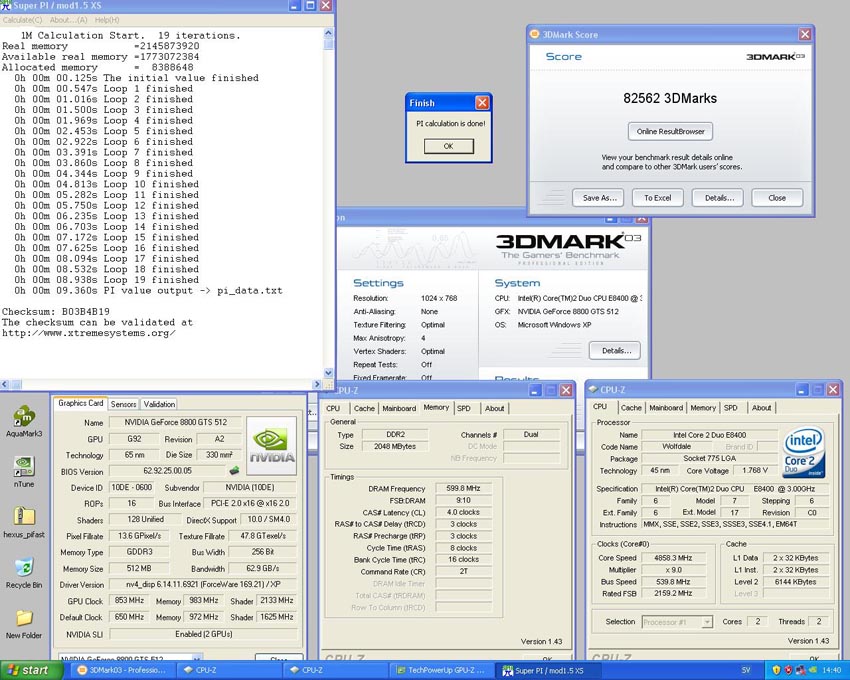This screenshot has height=680, width=850.
Task: Click the Core Voltage 1.768 V field
Action: [x=755, y=470]
